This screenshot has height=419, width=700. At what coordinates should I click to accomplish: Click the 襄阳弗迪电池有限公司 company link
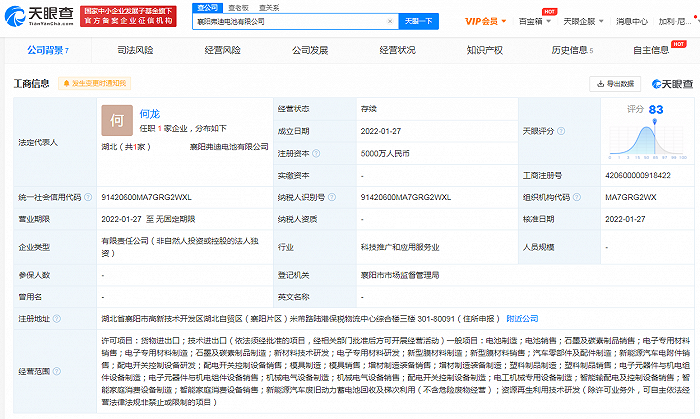coord(234,146)
